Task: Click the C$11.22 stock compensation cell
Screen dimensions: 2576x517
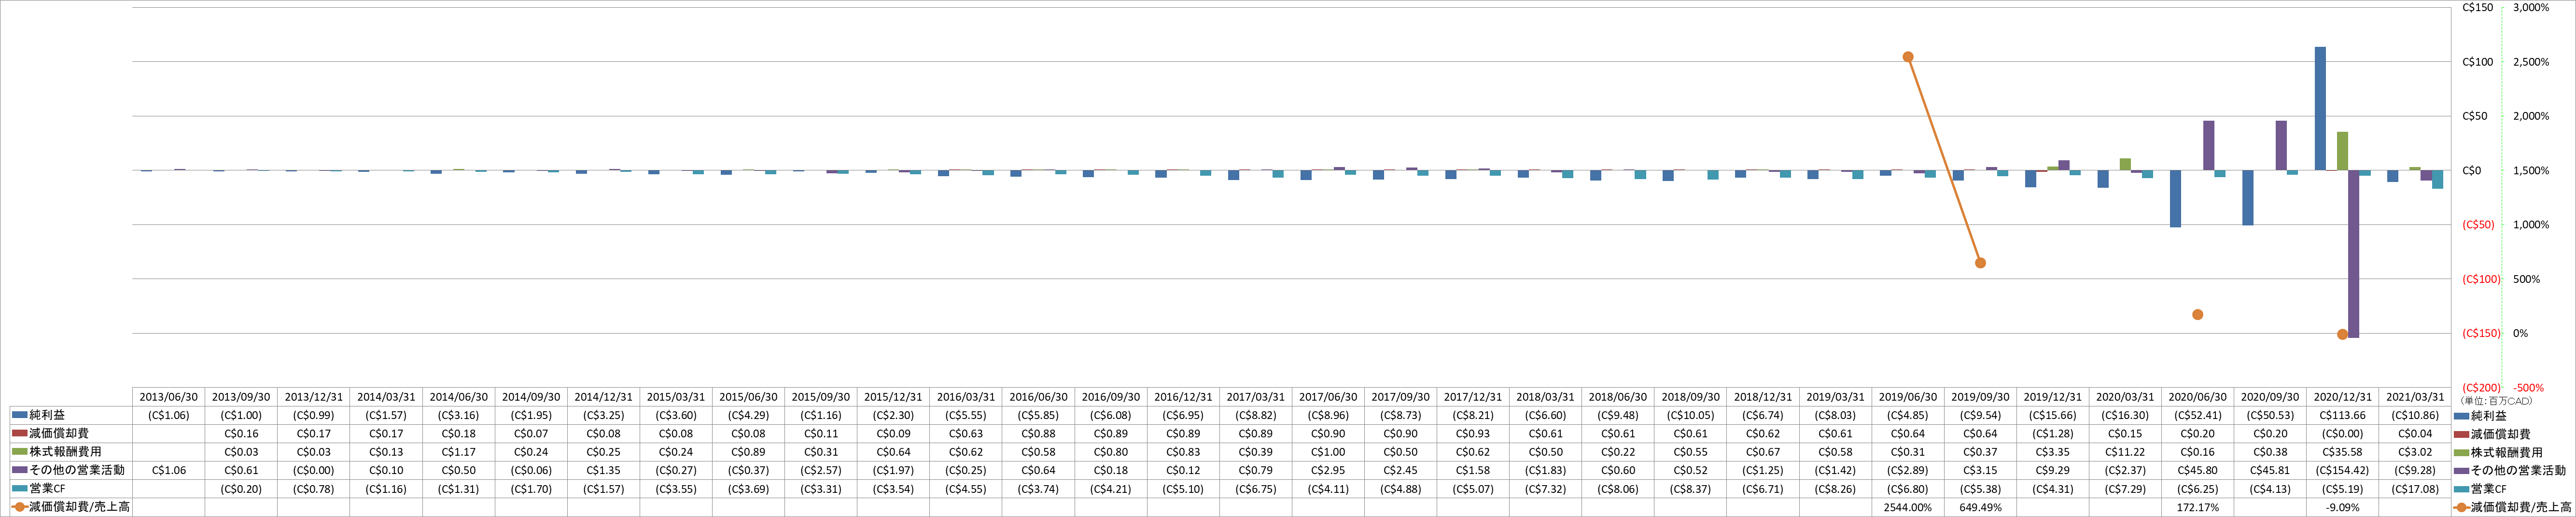Action: point(2125,452)
